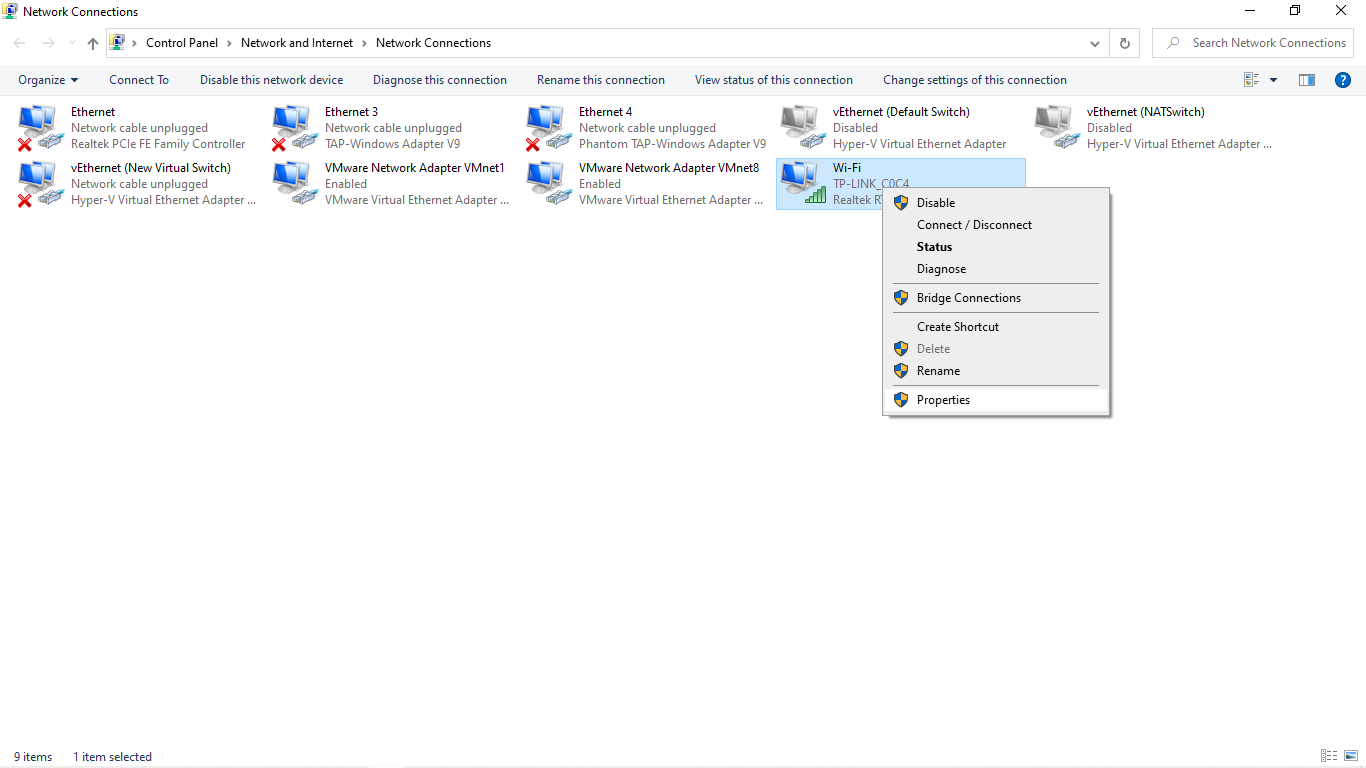Expand the breadcrumb arrow after Network and Internet

pyautogui.click(x=365, y=43)
